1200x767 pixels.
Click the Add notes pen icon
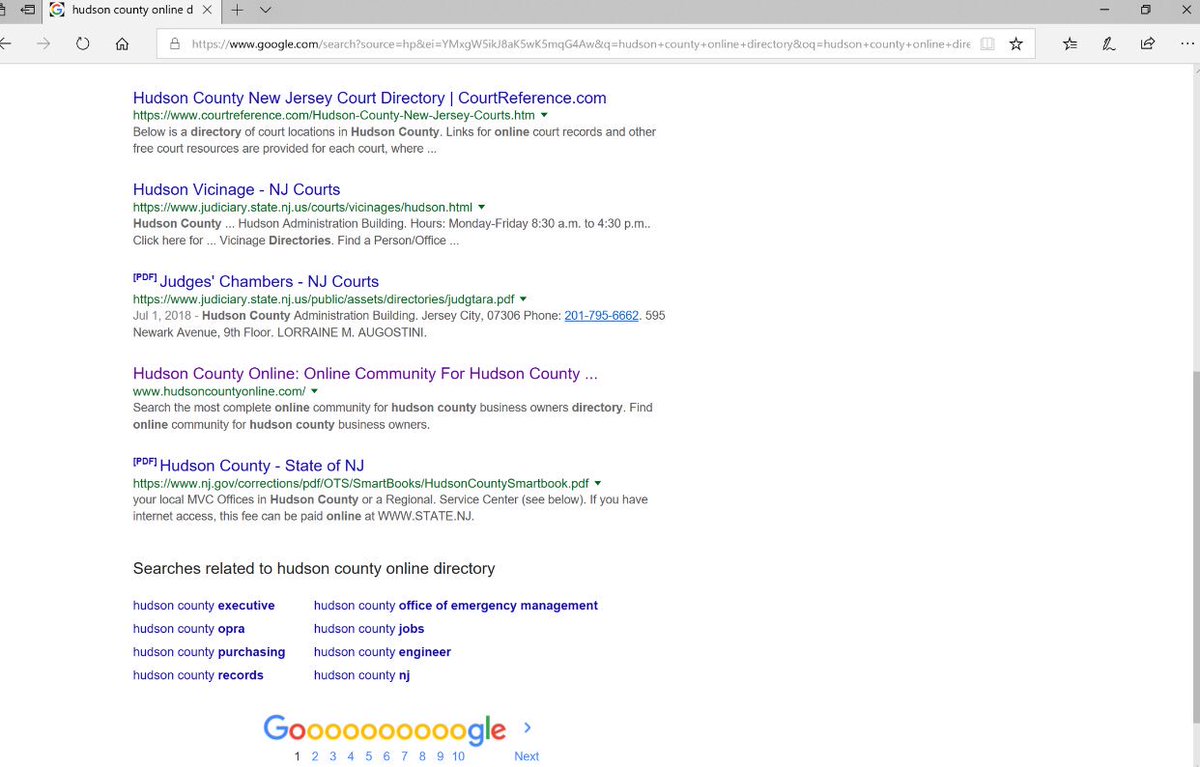pos(1108,44)
